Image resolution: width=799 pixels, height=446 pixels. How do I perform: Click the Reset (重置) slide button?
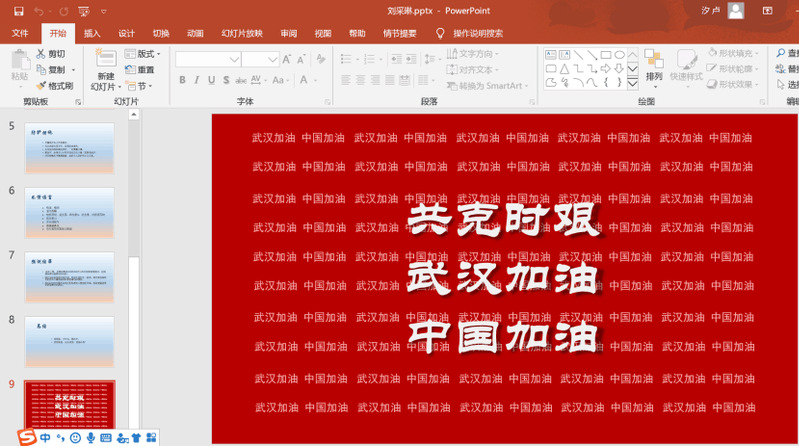click(140, 70)
